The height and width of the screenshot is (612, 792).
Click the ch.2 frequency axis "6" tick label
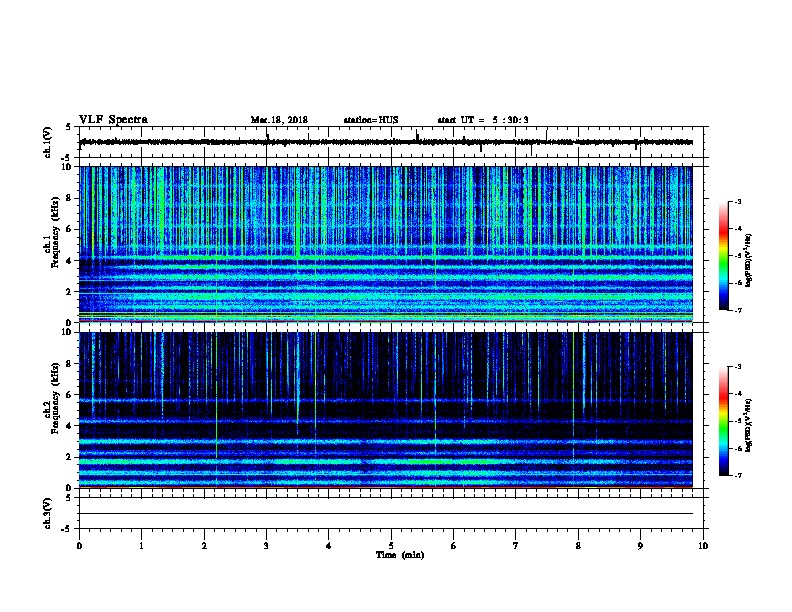[70, 394]
